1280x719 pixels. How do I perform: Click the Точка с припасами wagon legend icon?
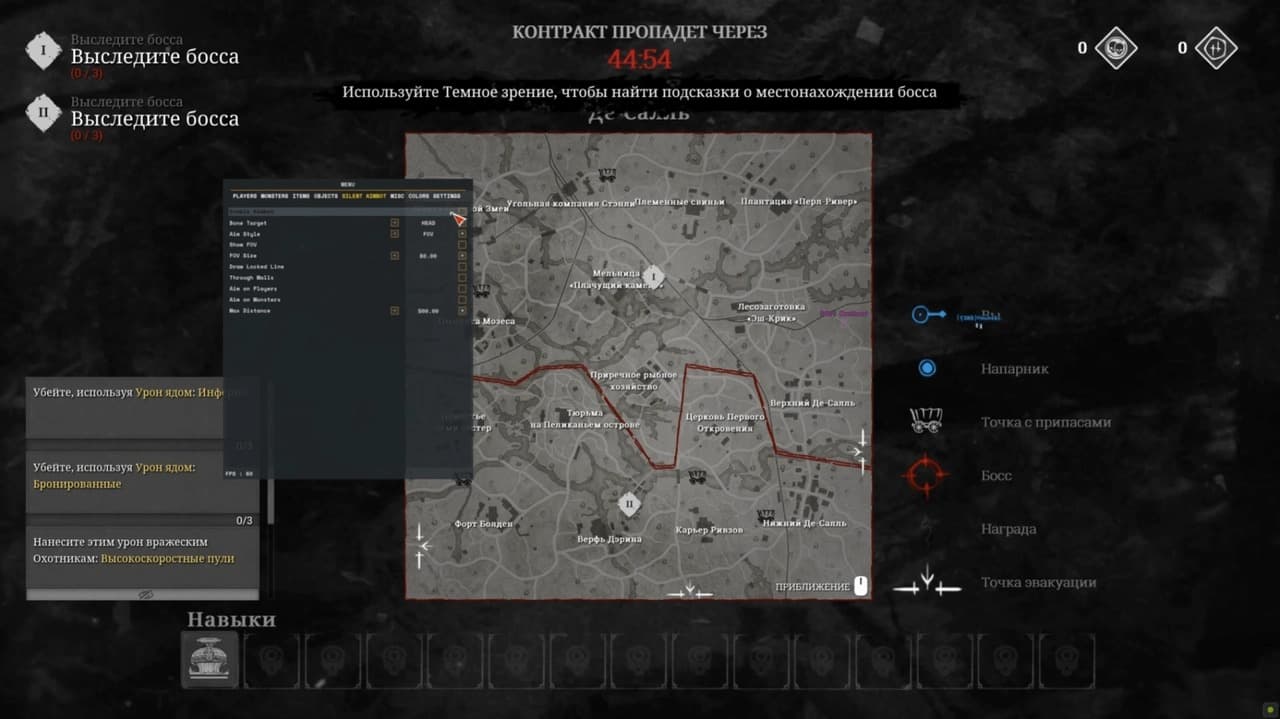coord(926,421)
